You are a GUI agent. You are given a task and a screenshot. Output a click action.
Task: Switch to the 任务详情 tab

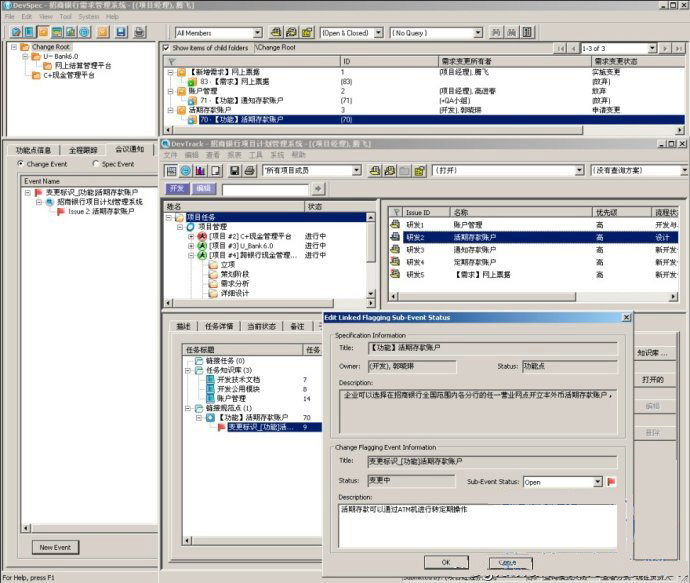[x=218, y=326]
